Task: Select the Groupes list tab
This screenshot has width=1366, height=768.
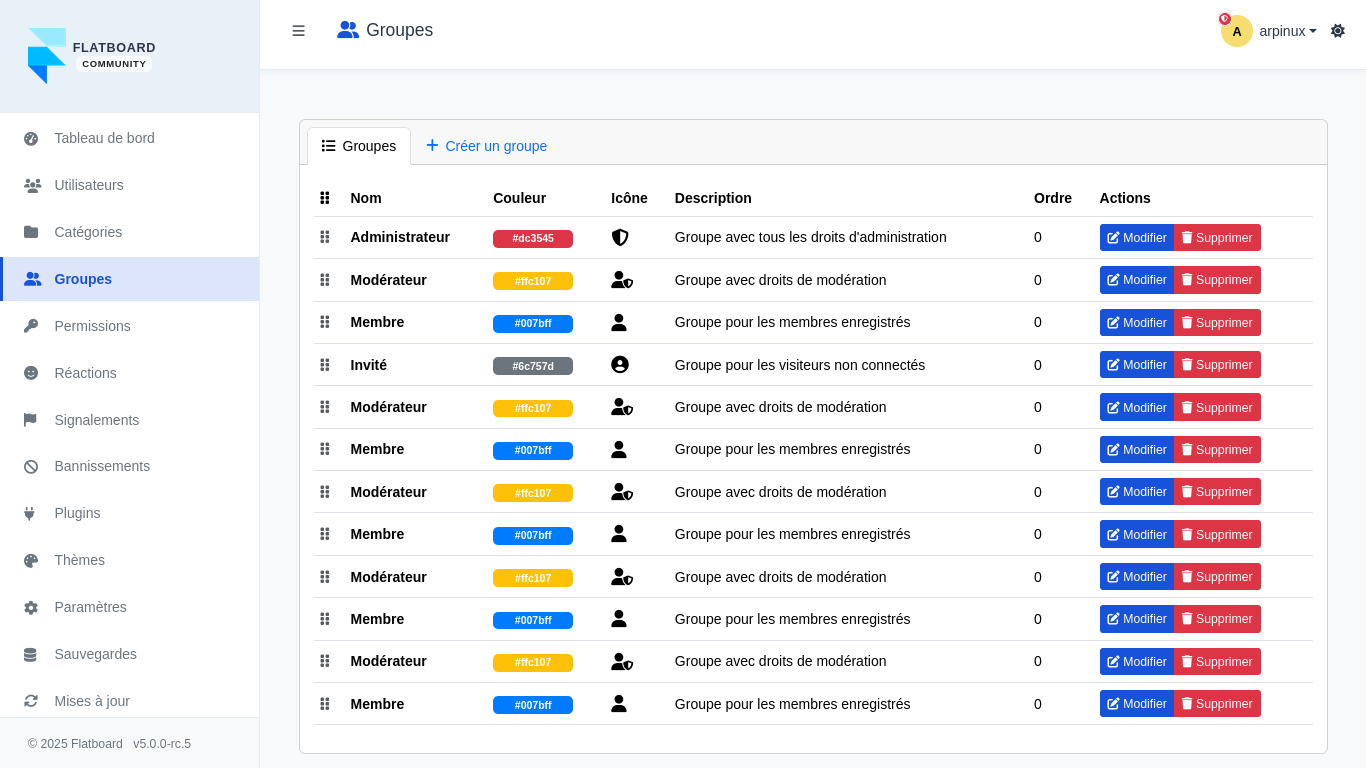Action: click(359, 146)
